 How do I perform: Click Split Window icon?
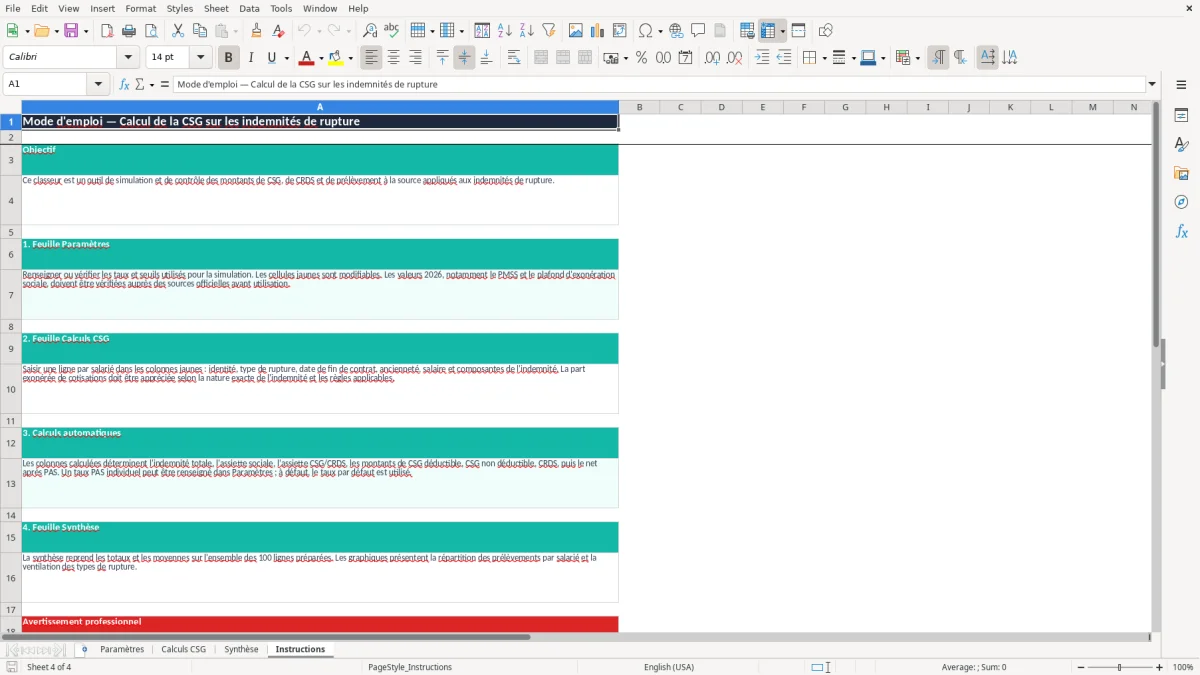tap(798, 31)
